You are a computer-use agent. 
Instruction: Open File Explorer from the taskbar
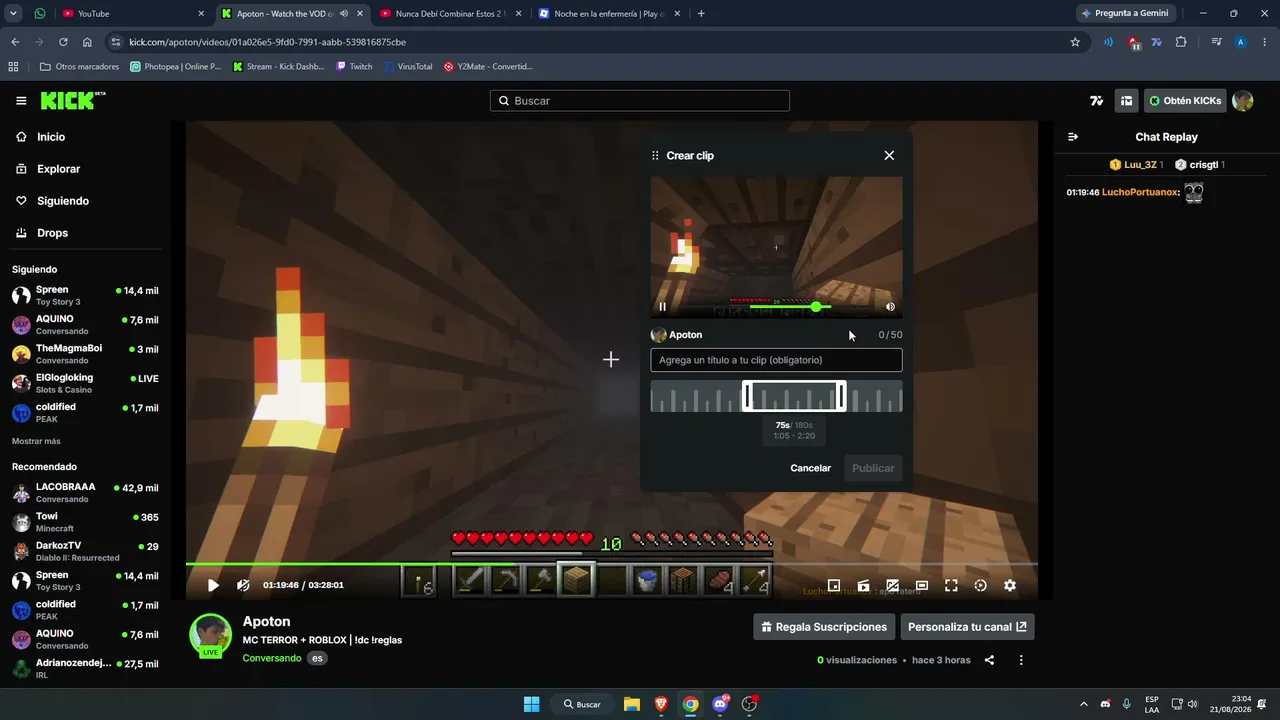[632, 704]
